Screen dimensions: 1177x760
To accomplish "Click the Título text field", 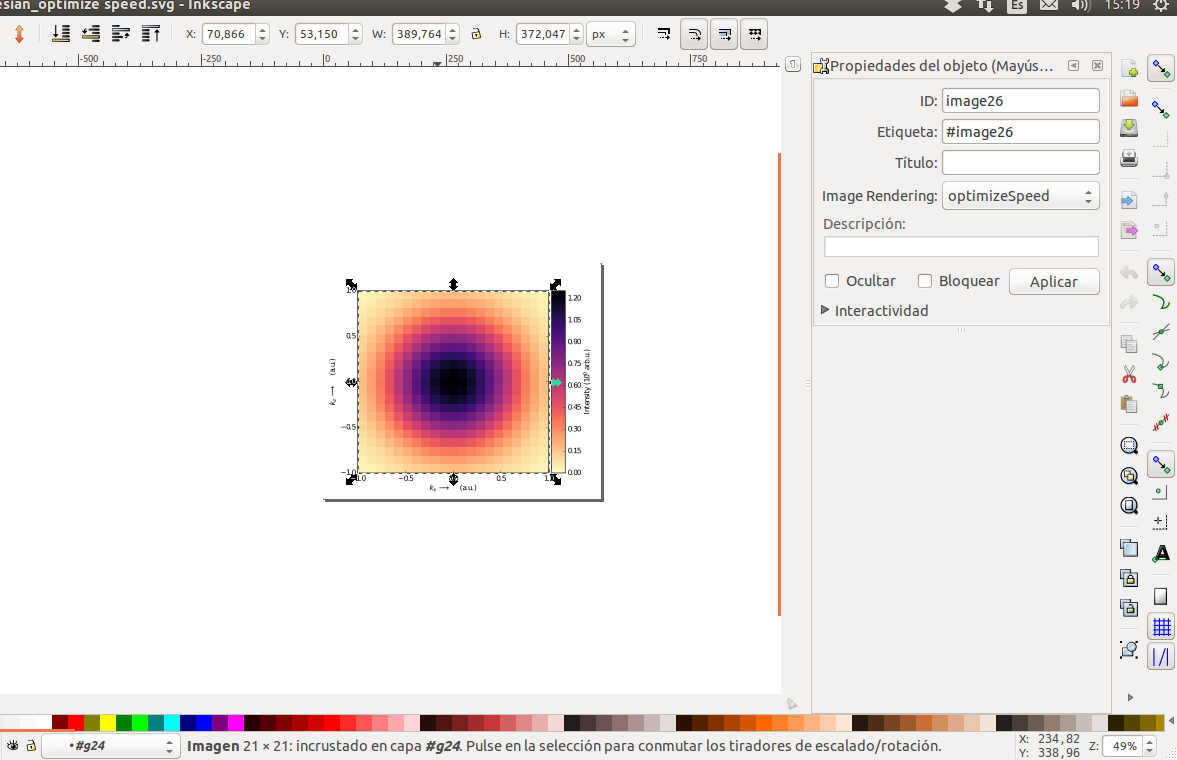I will click(1020, 162).
